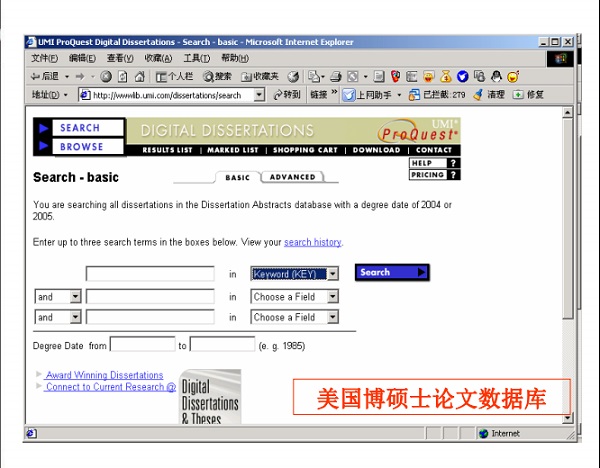Switch to the BASIC search tab
This screenshot has width=600, height=468.
pyautogui.click(x=237, y=178)
